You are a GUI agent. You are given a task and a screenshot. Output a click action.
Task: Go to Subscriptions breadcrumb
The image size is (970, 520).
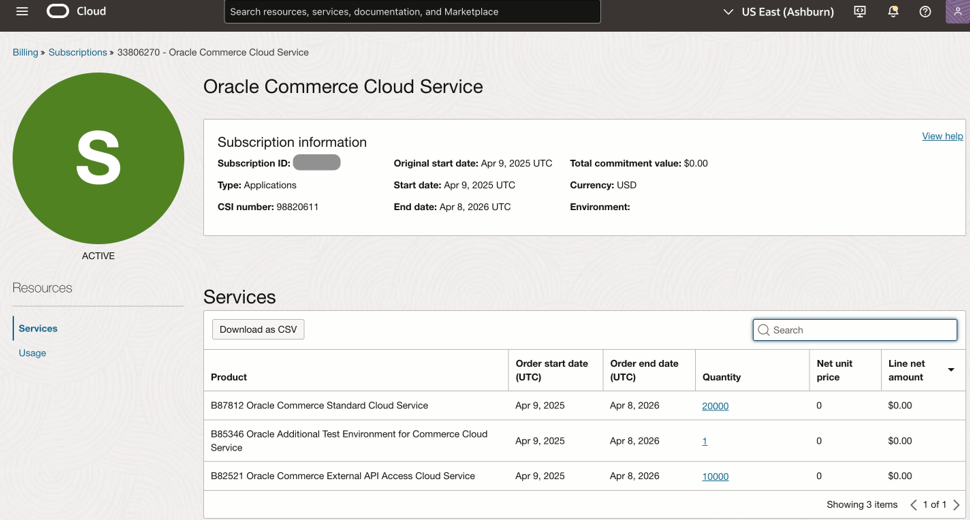click(x=77, y=53)
